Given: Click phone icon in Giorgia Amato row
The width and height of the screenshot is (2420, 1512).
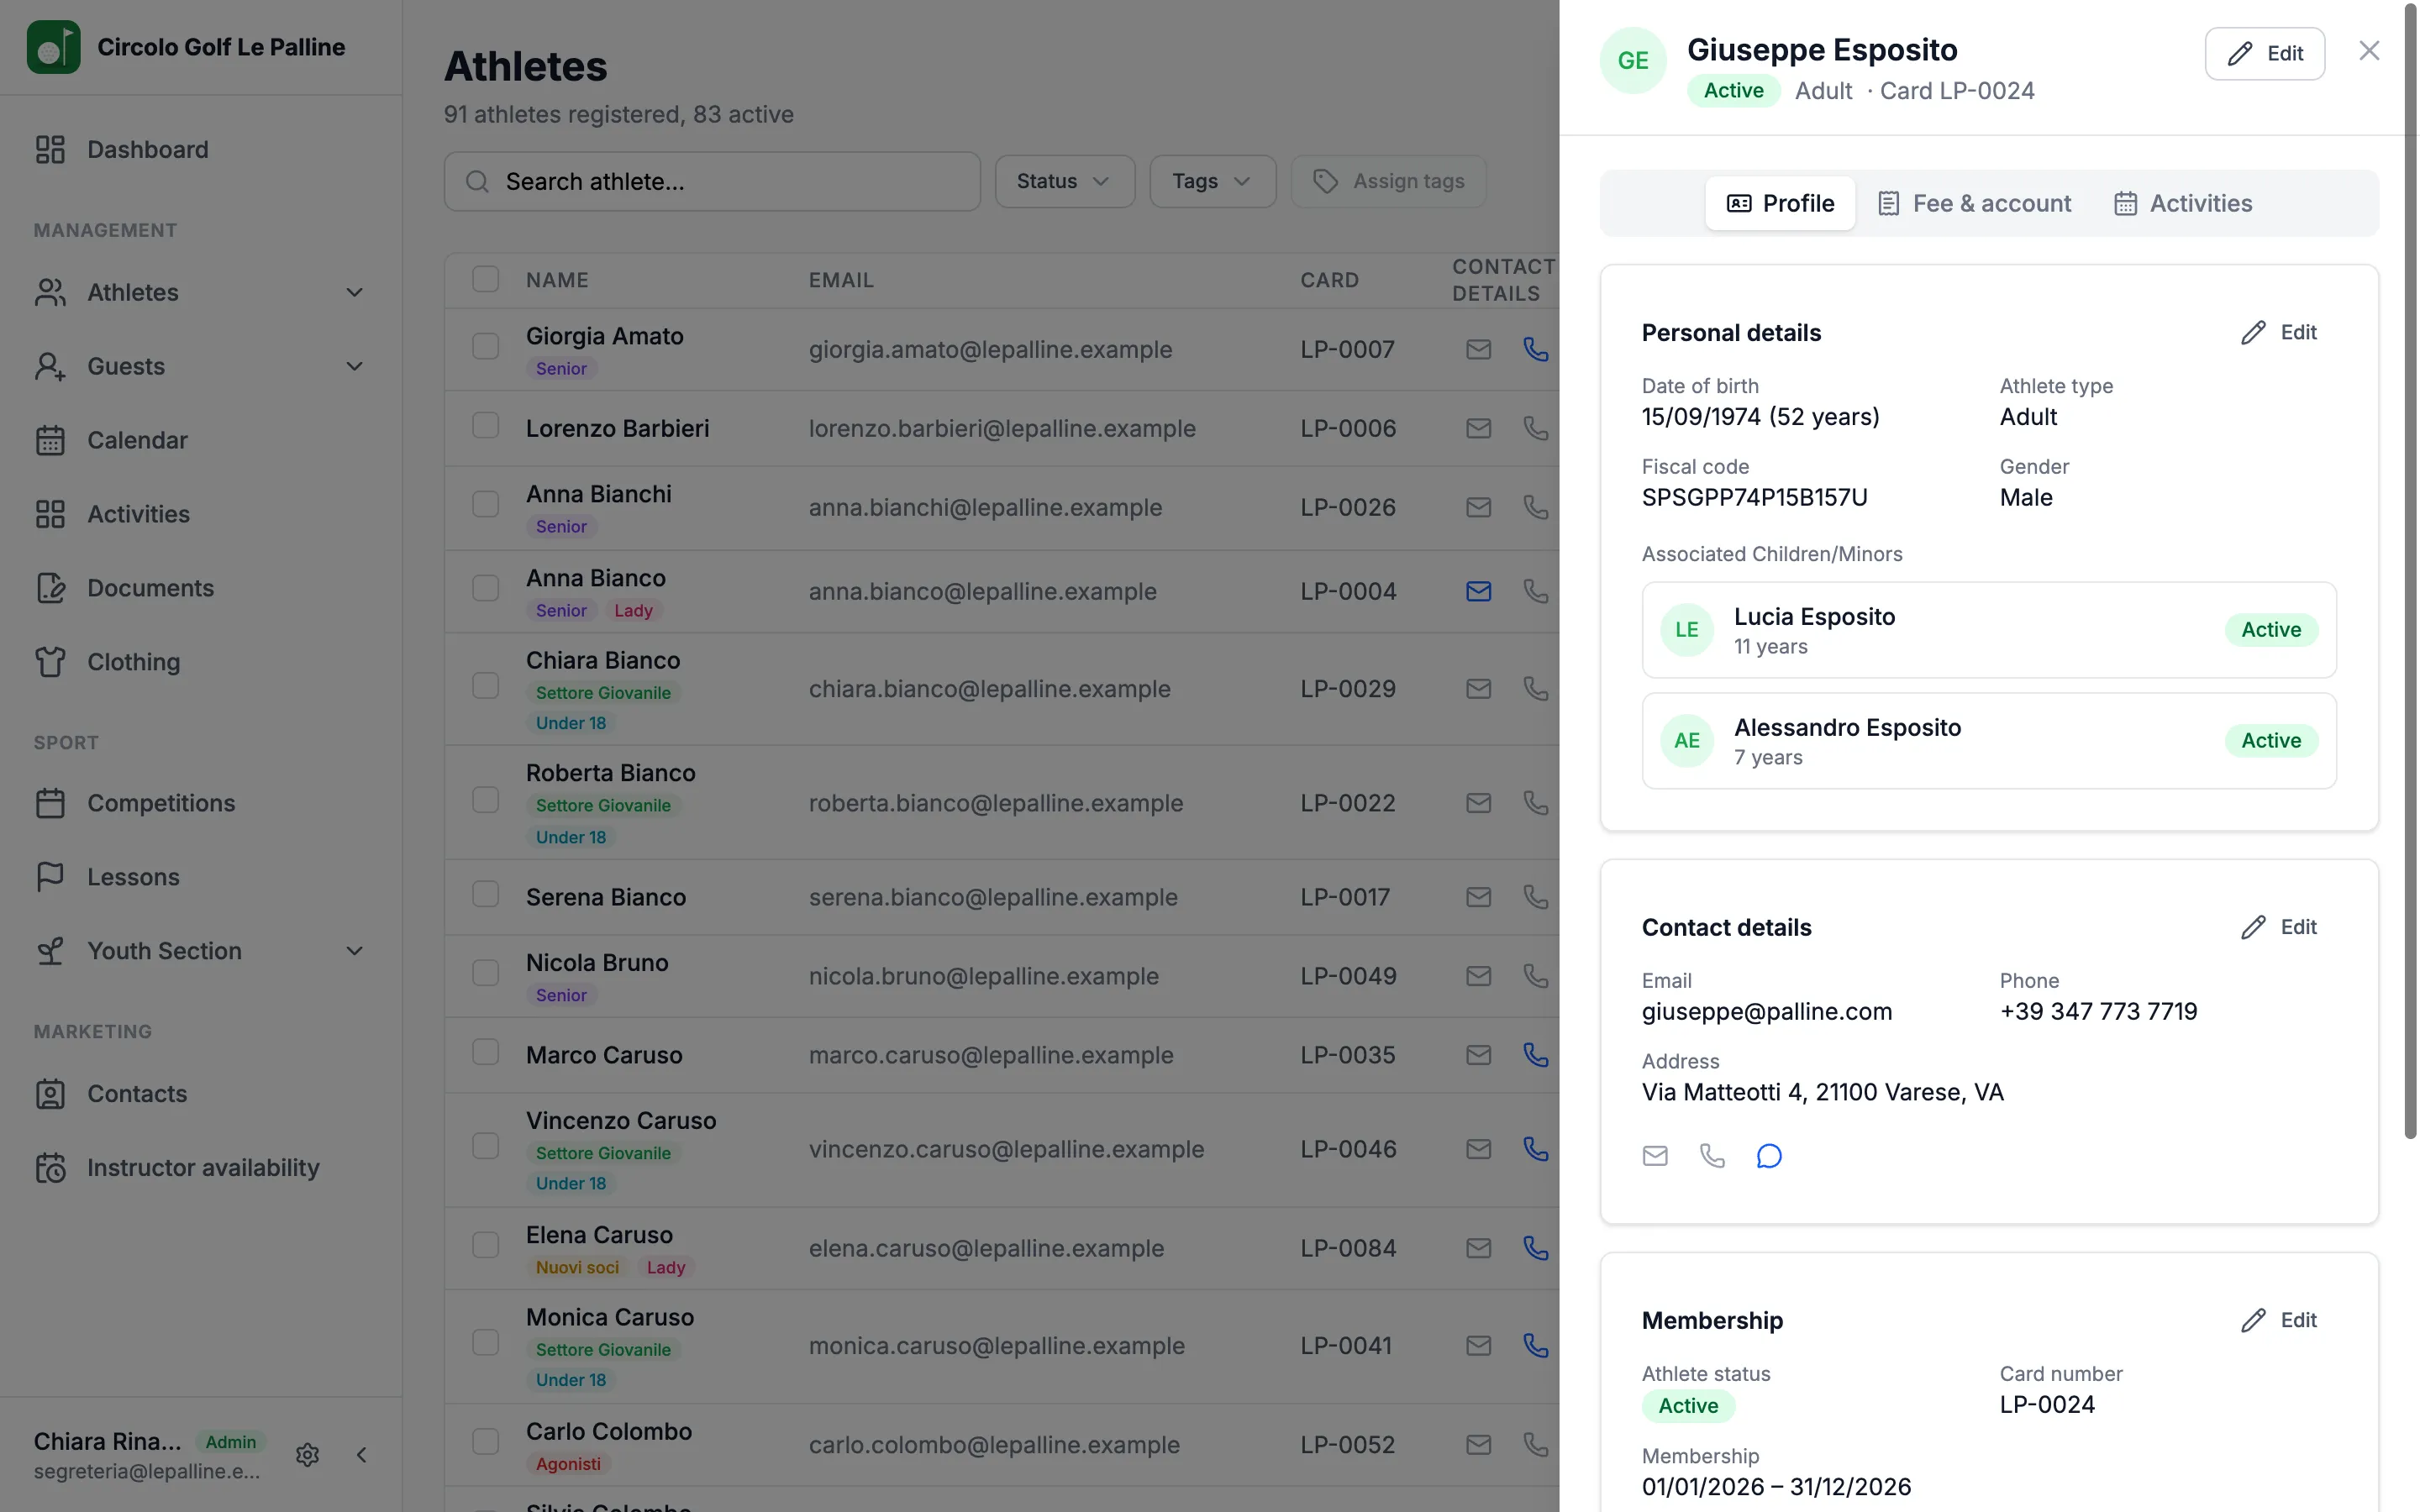Looking at the screenshot, I should coord(1536,349).
